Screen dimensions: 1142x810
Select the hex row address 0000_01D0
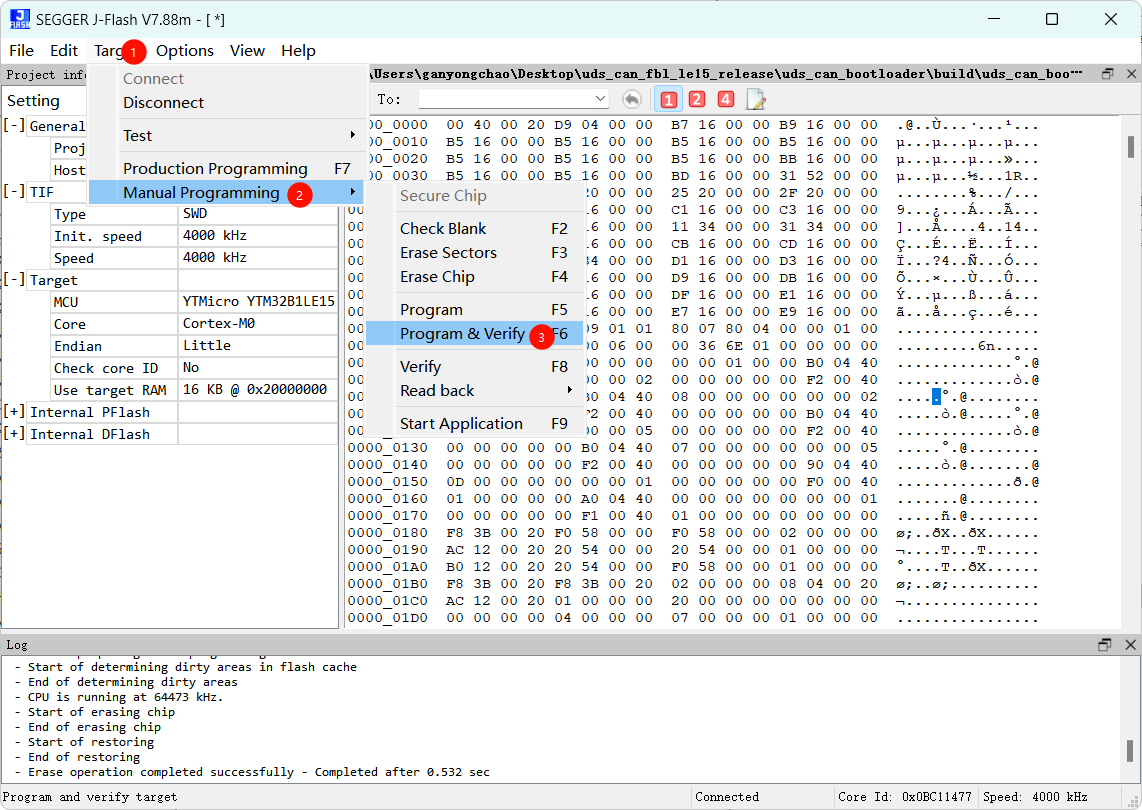388,618
